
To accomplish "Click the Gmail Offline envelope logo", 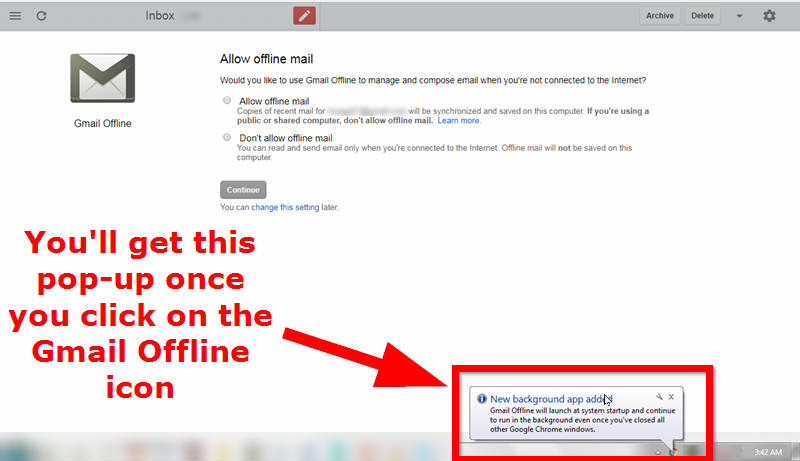I will click(103, 78).
